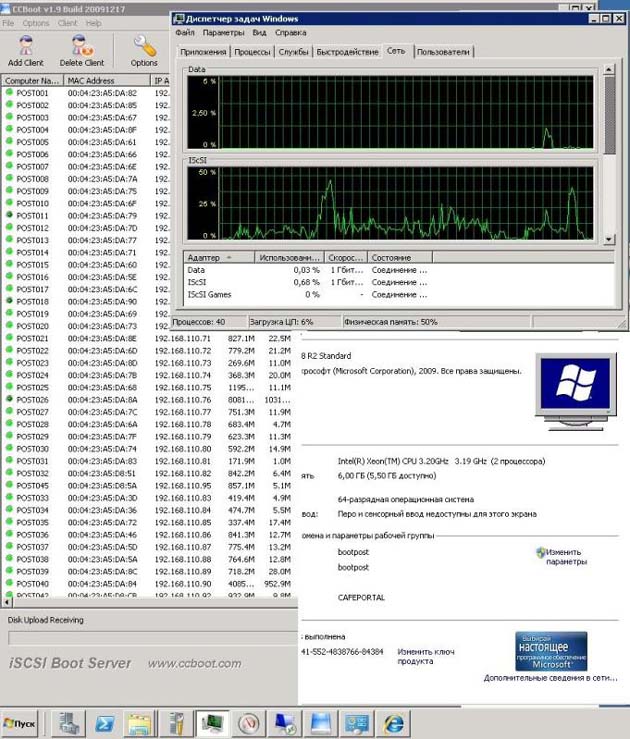Viewport: 630px width, 739px height.
Task: Click Изменить параметры link
Action: point(566,557)
